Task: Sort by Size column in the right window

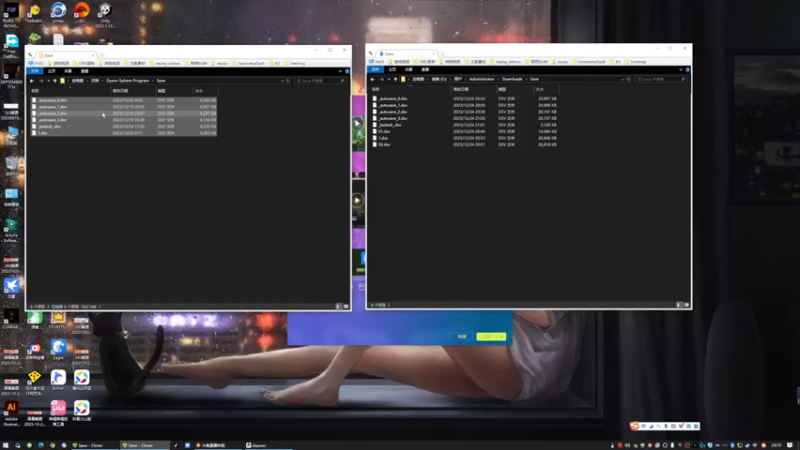Action: [546, 89]
